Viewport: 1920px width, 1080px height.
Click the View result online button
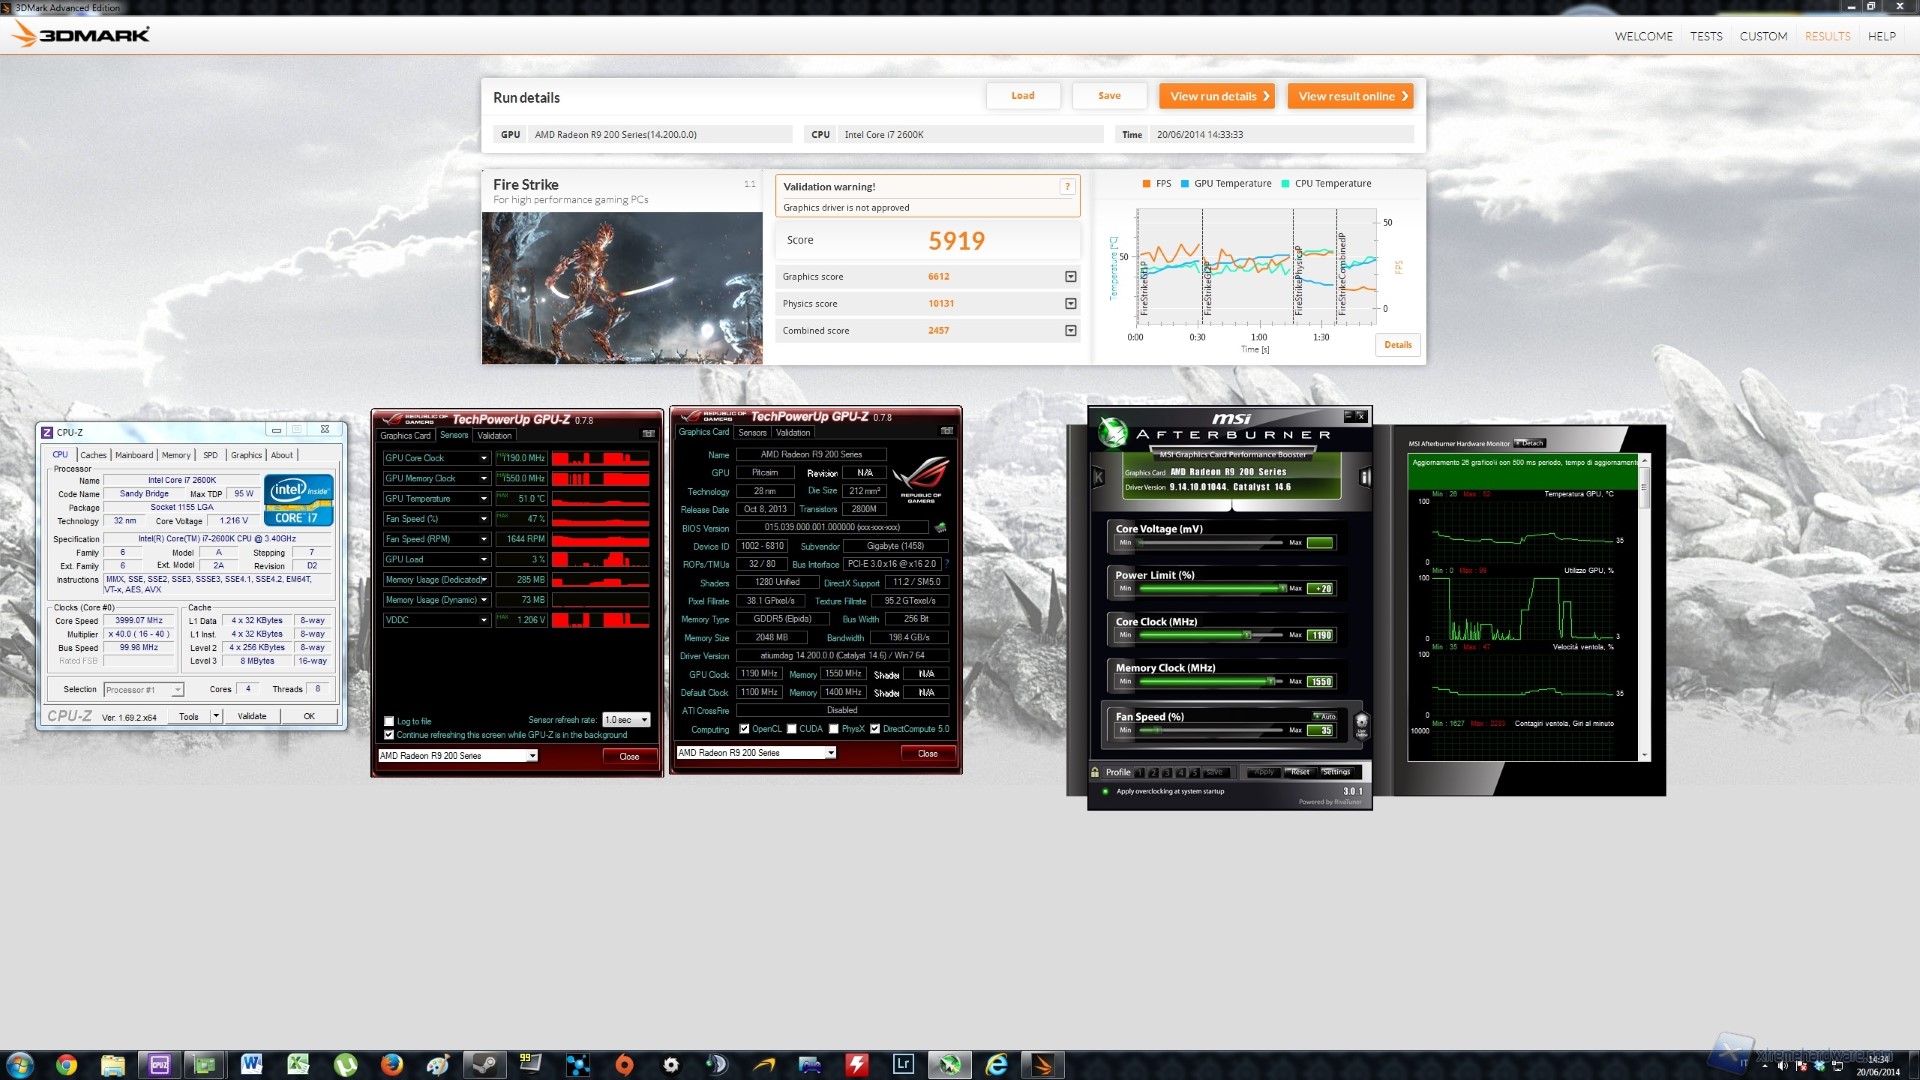pos(1350,96)
